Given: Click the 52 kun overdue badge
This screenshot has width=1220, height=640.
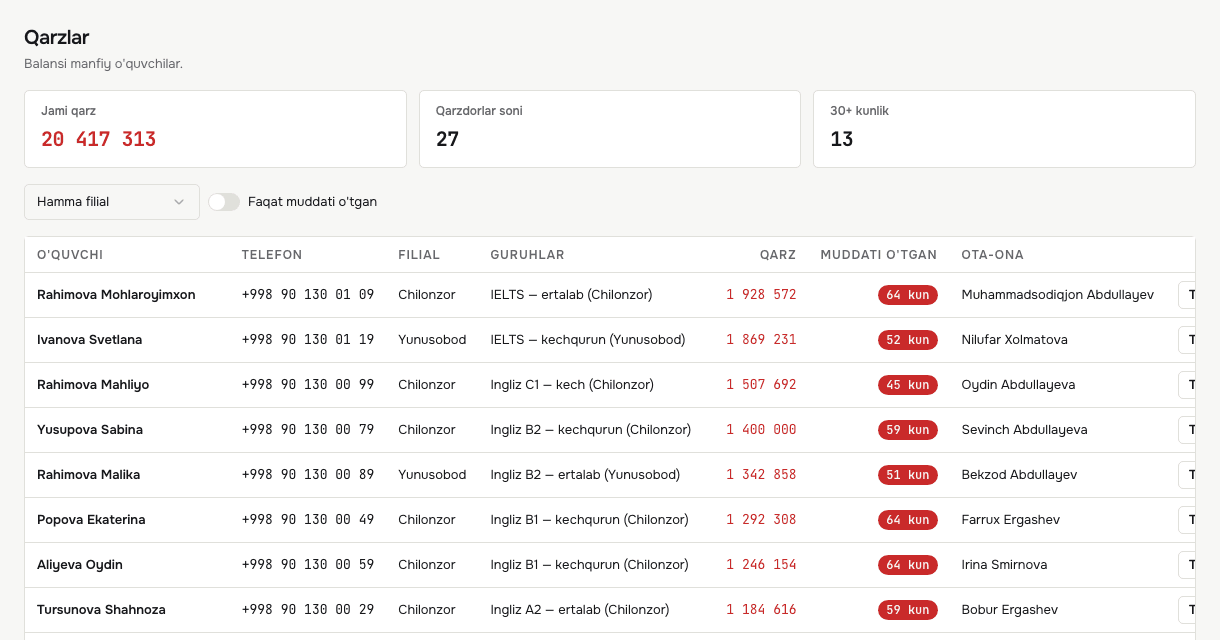Looking at the screenshot, I should coord(907,340).
